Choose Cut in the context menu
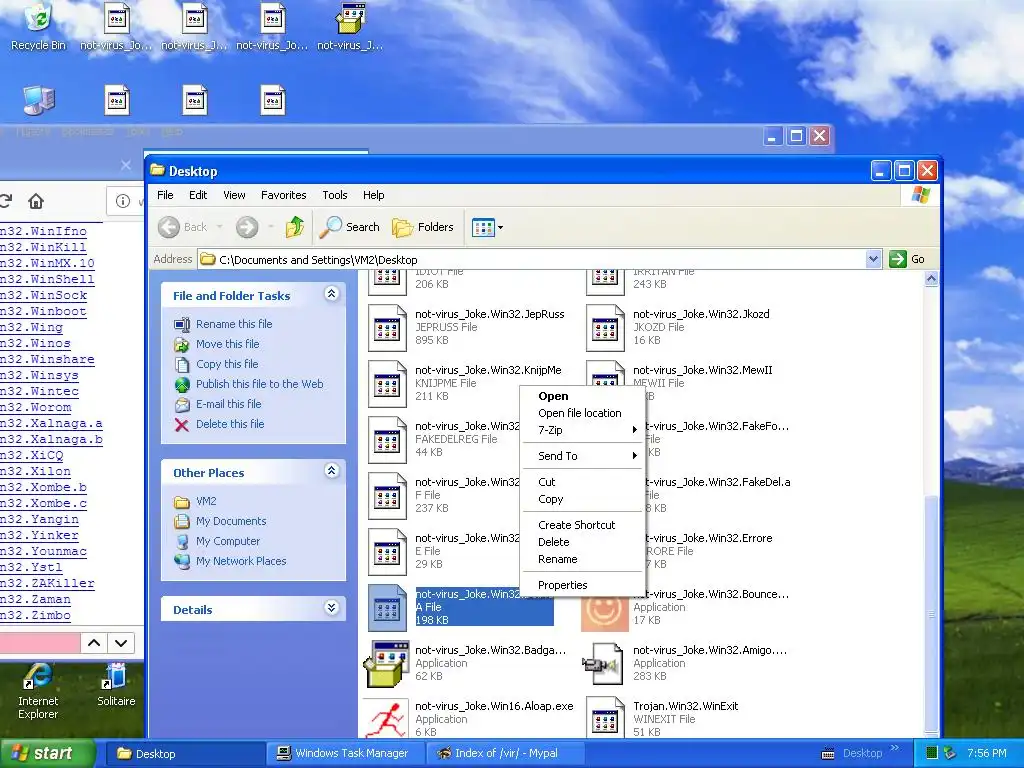The height and width of the screenshot is (768, 1024). click(583, 483)
